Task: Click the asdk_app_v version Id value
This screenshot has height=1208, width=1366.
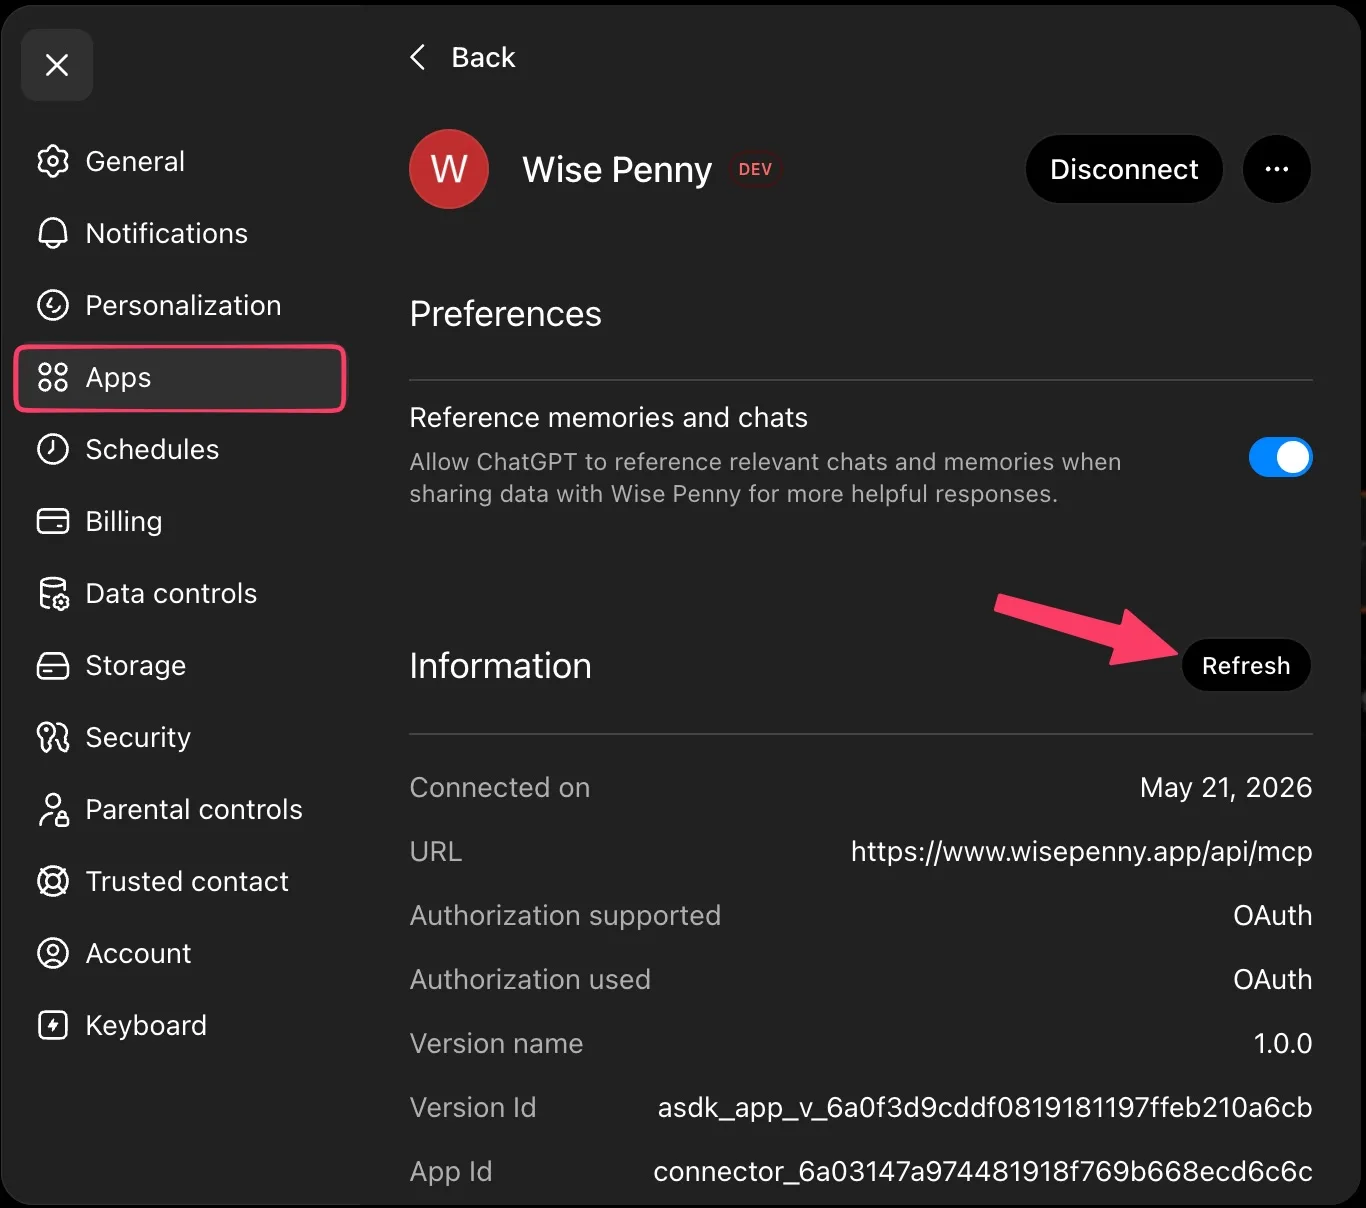Action: (985, 1107)
